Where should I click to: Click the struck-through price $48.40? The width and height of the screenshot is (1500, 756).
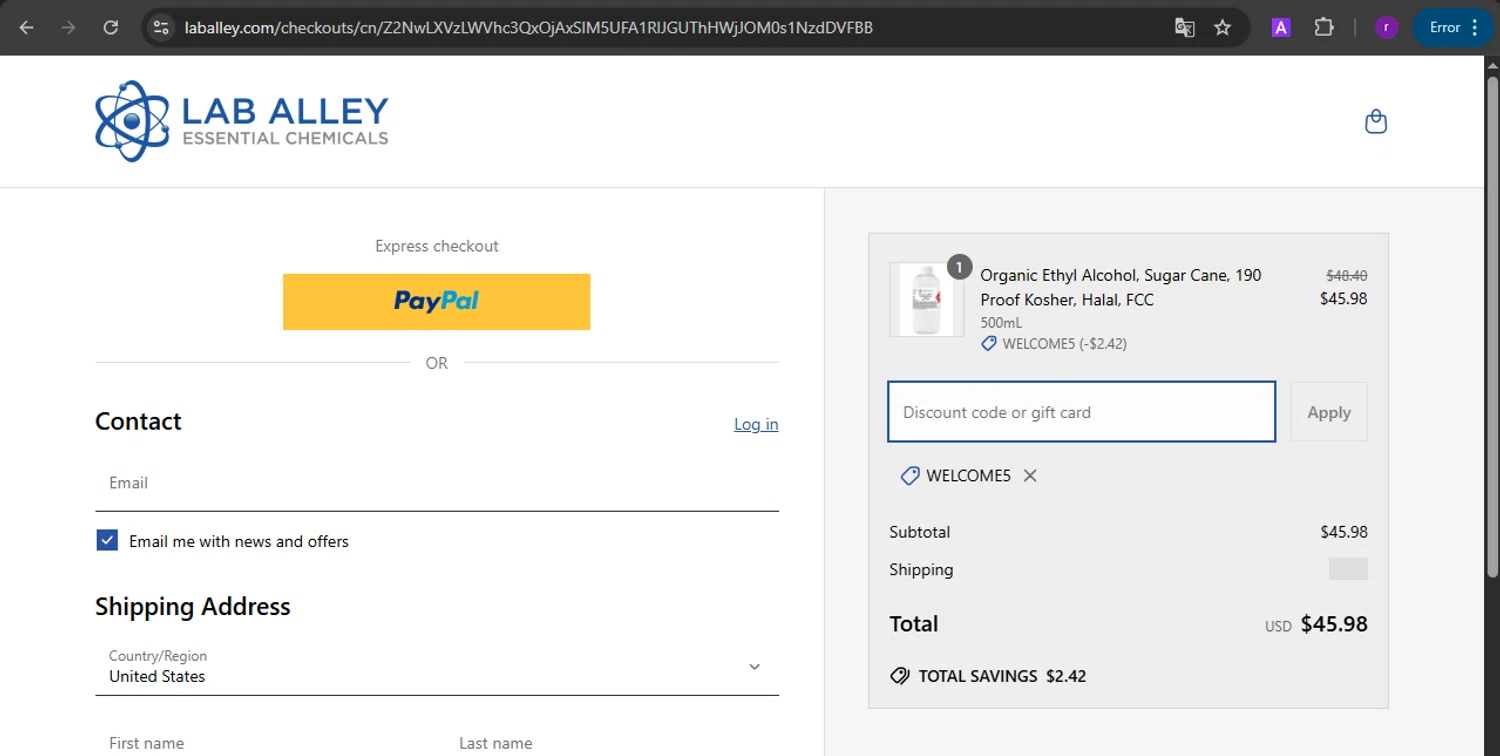[1347, 275]
